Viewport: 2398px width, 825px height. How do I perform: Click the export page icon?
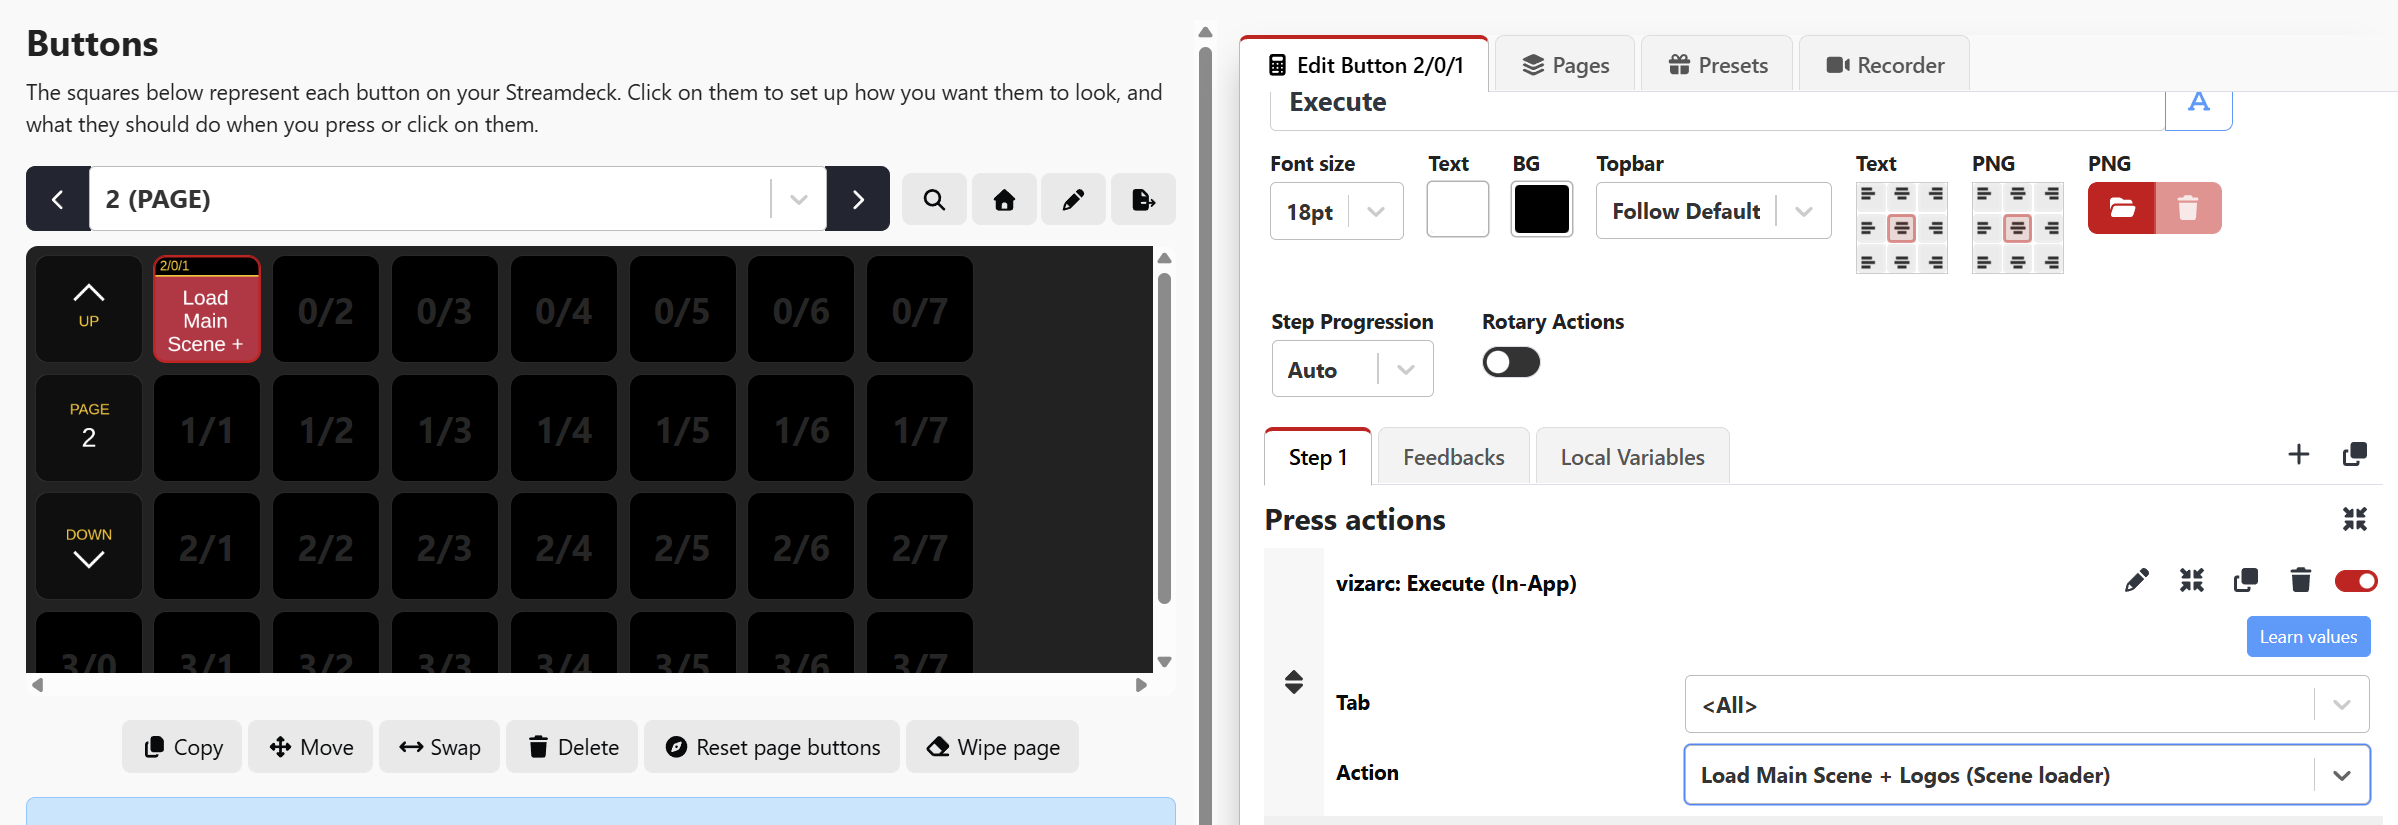(1143, 200)
